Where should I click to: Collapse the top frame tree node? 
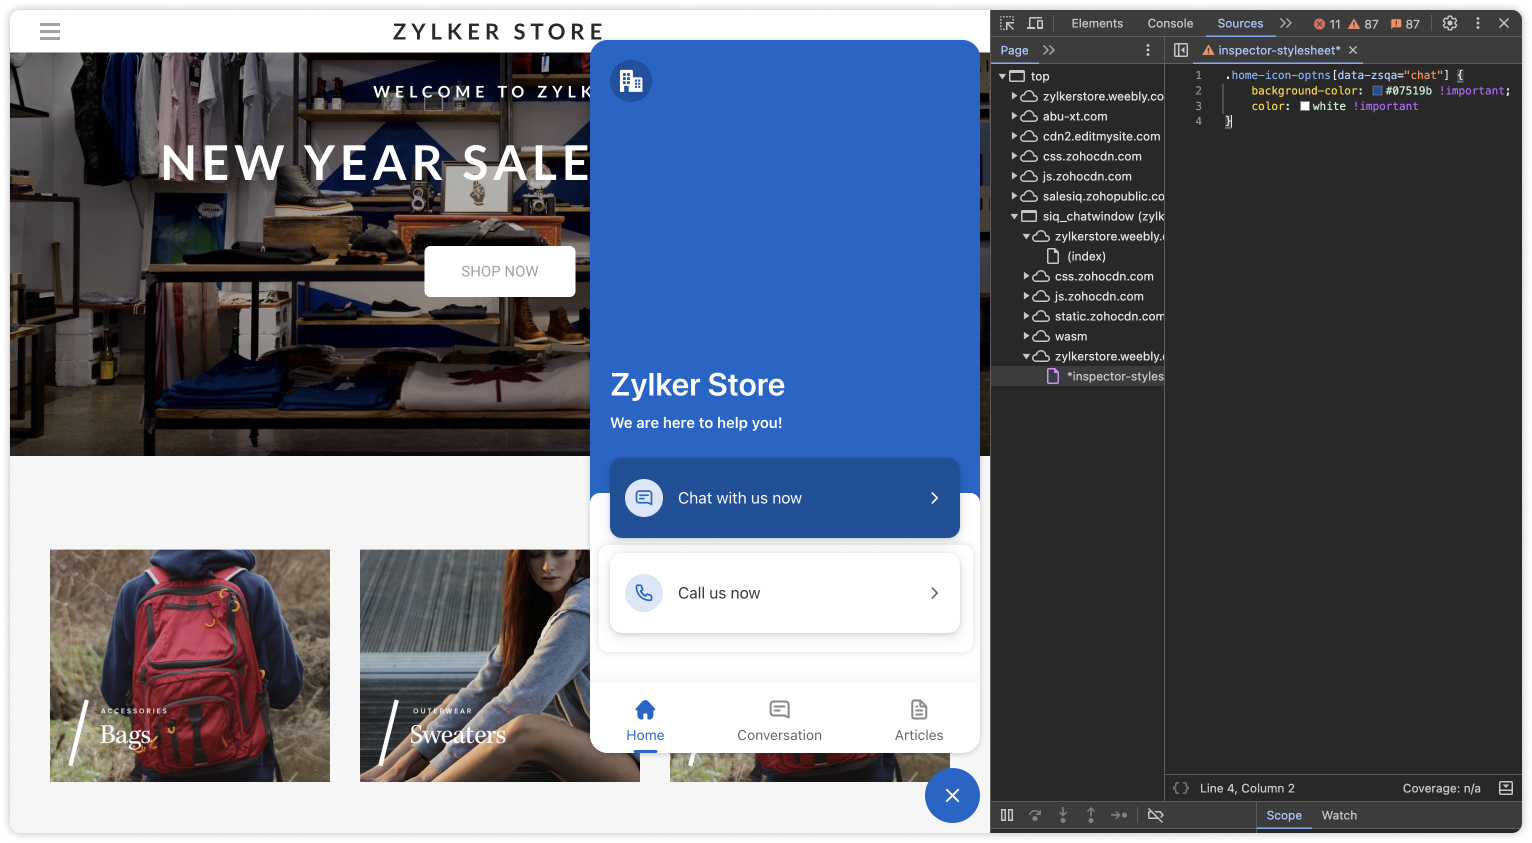(1003, 76)
